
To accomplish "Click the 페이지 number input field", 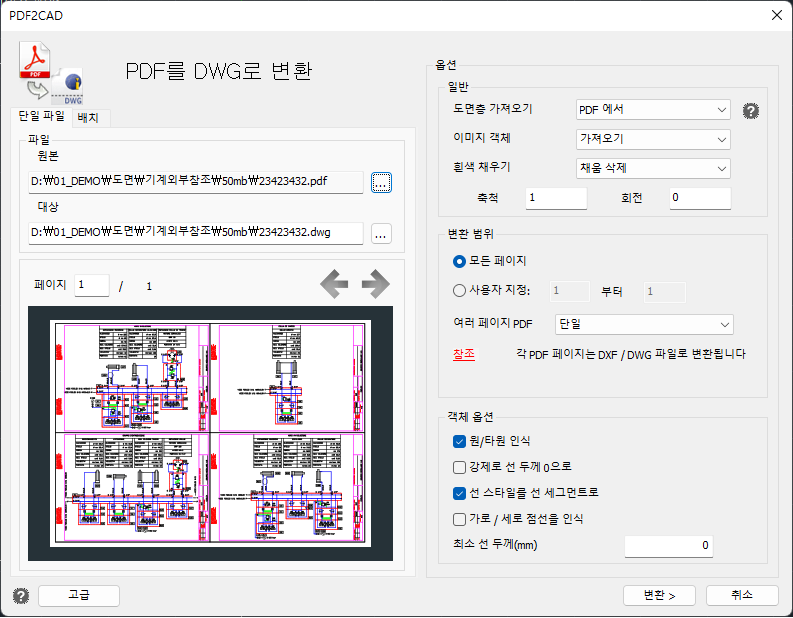I will (92, 285).
